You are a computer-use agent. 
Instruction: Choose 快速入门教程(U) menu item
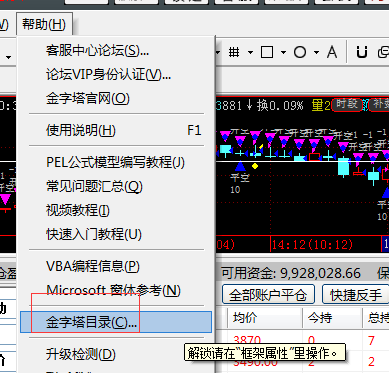tap(116, 234)
